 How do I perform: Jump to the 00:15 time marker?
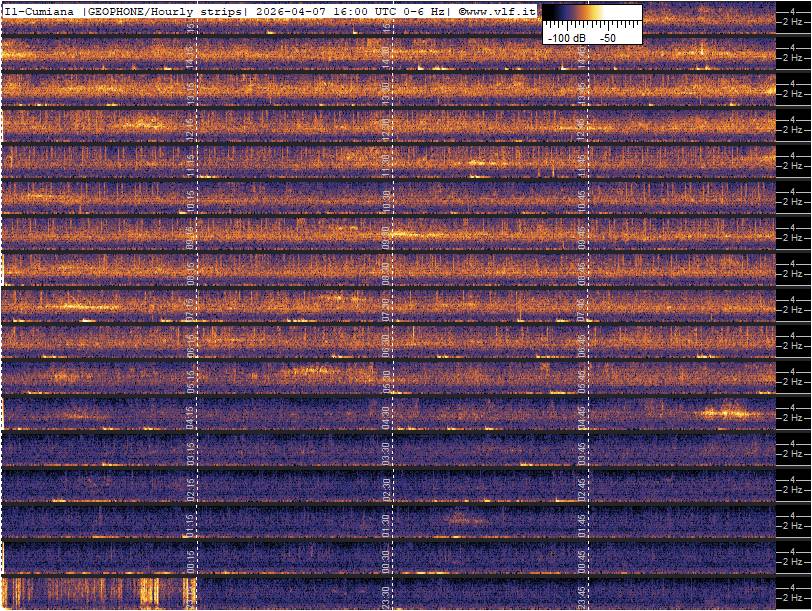point(191,560)
